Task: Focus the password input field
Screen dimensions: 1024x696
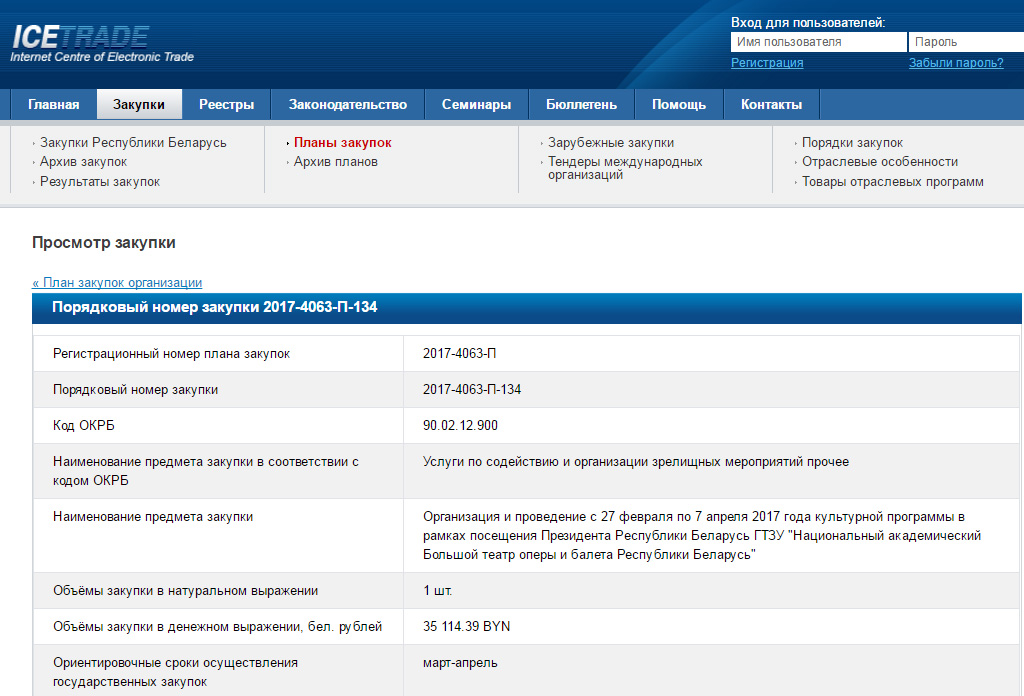Action: (x=965, y=42)
